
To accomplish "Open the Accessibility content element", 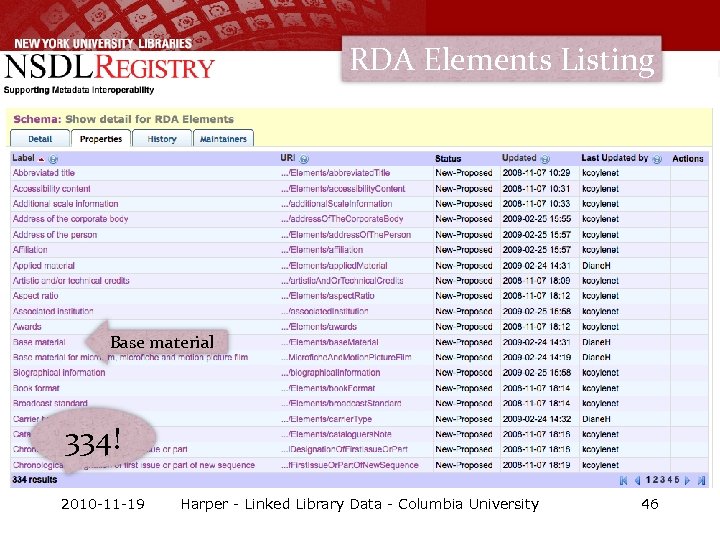I will (x=51, y=189).
